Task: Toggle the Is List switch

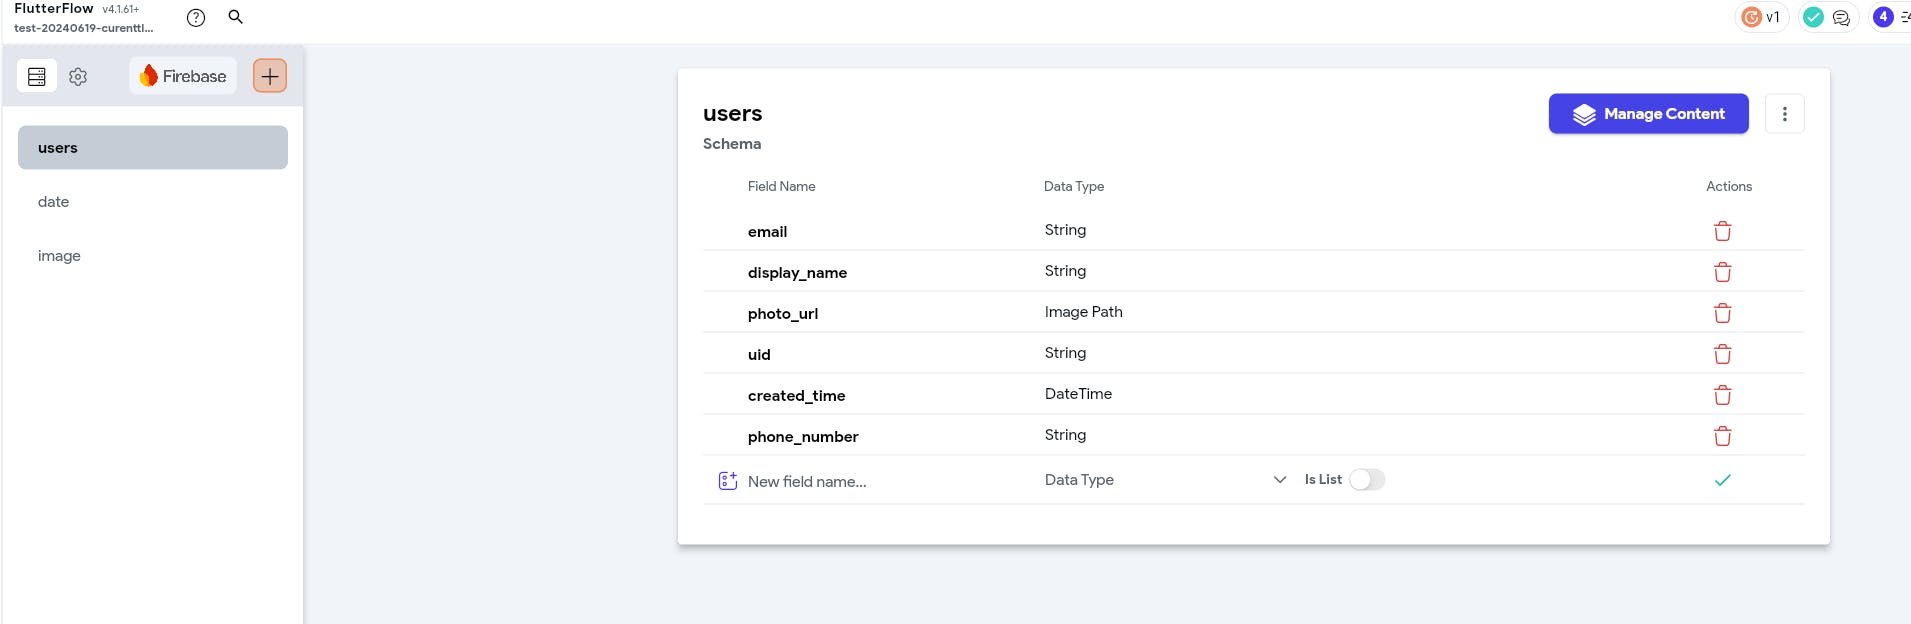Action: tap(1367, 480)
